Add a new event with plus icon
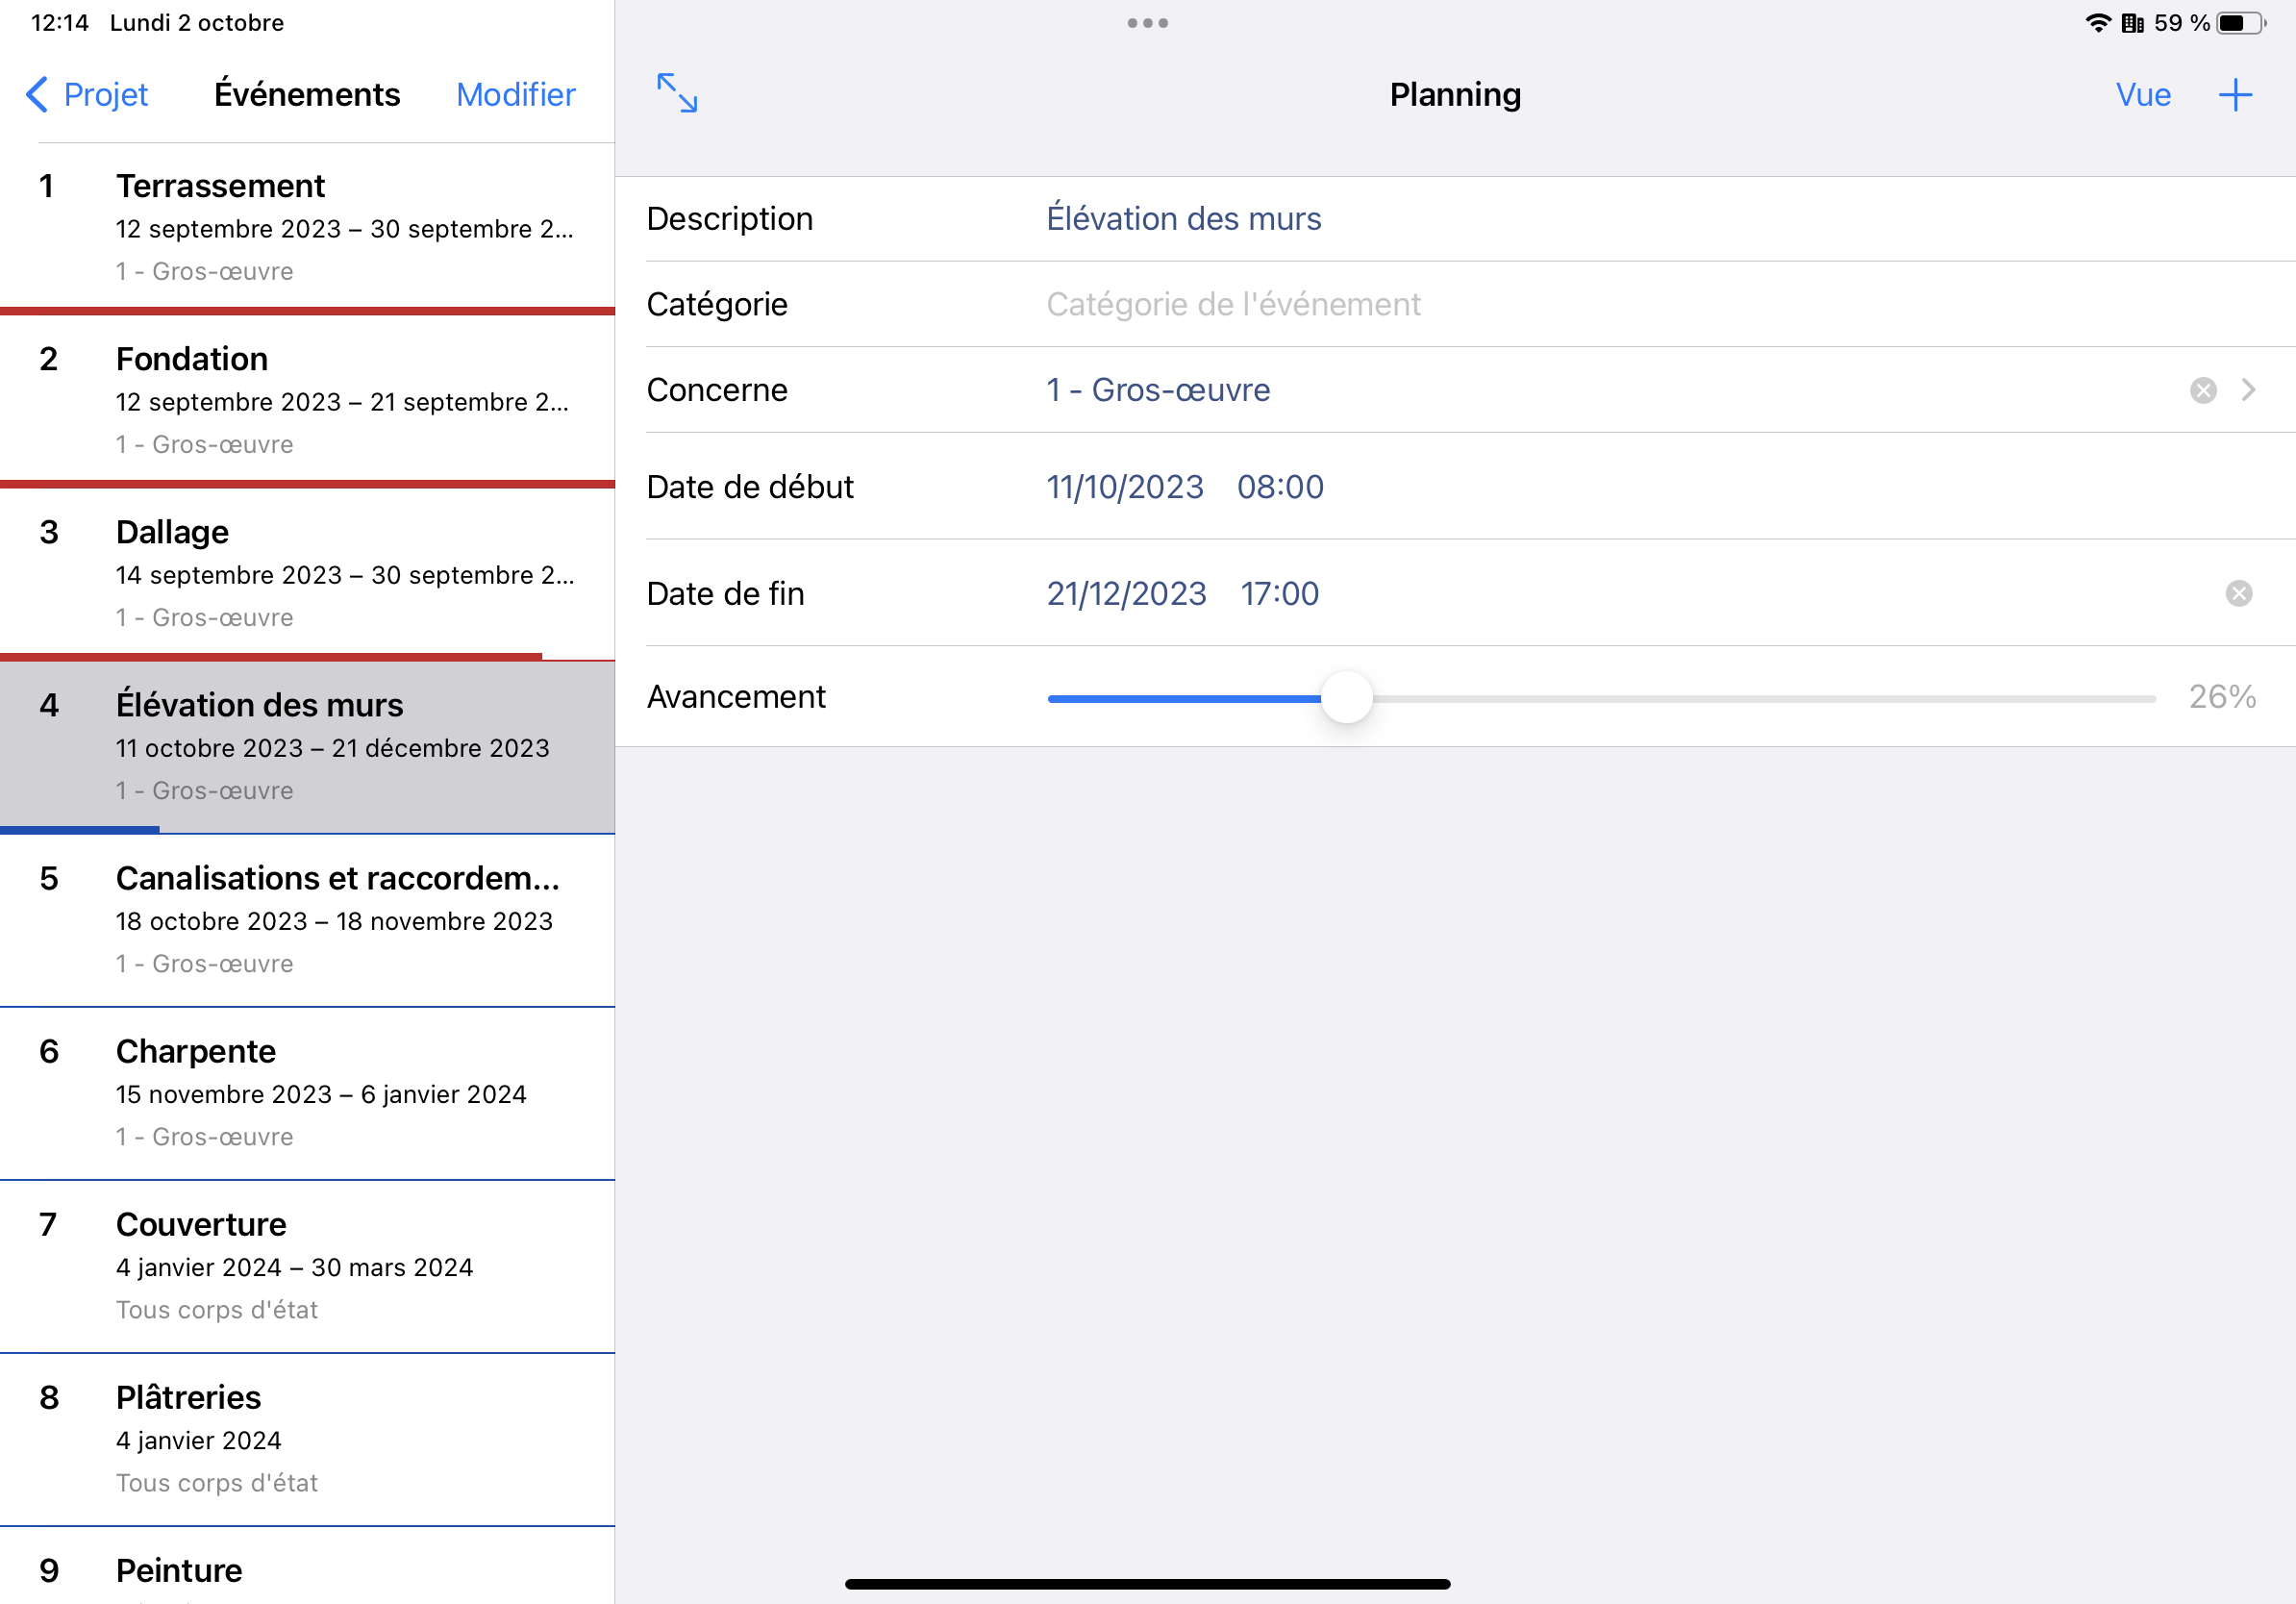2296x1604 pixels. pos(2235,95)
